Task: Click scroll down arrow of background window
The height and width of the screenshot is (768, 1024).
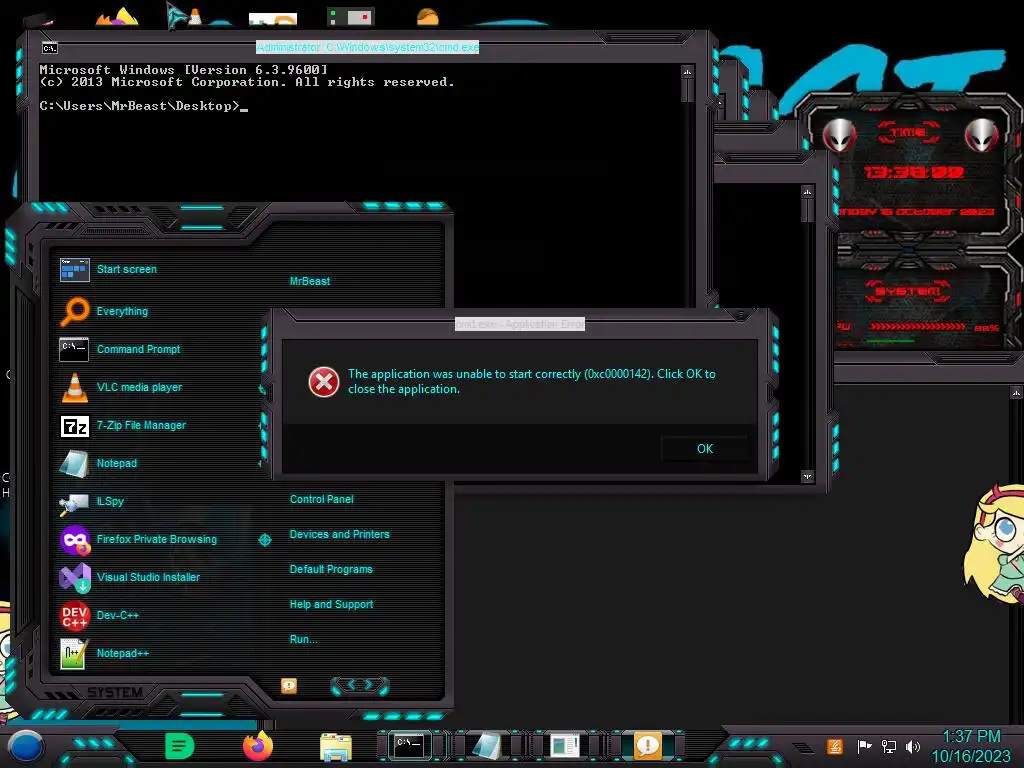Action: pyautogui.click(x=808, y=477)
